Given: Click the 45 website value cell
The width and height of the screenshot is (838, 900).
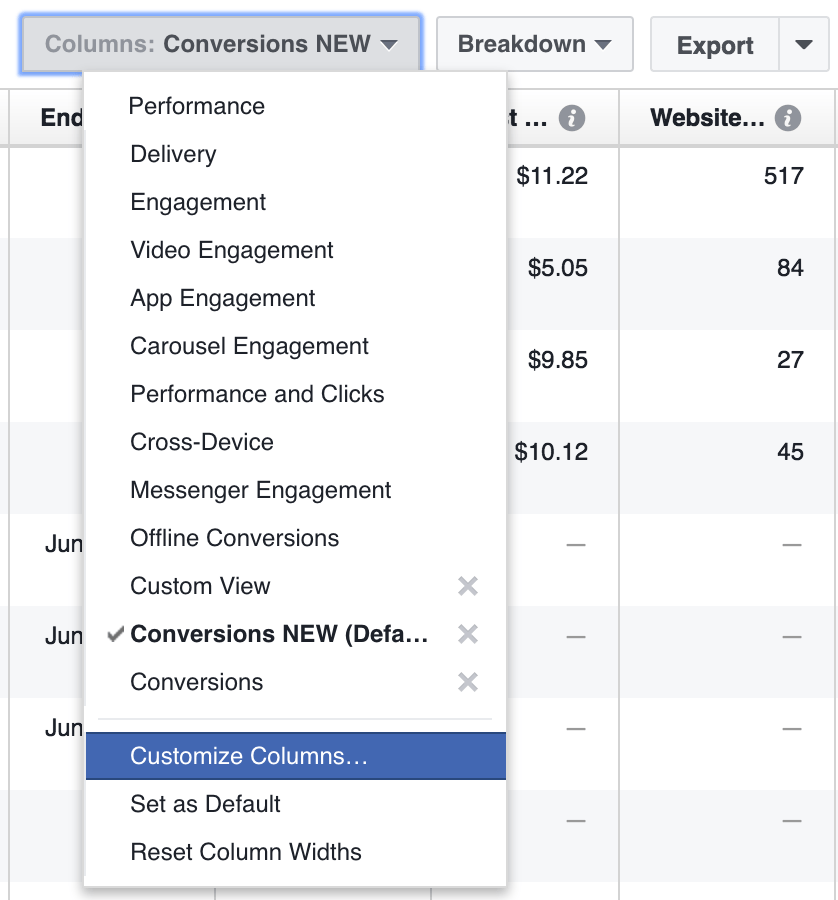Looking at the screenshot, I should point(790,452).
